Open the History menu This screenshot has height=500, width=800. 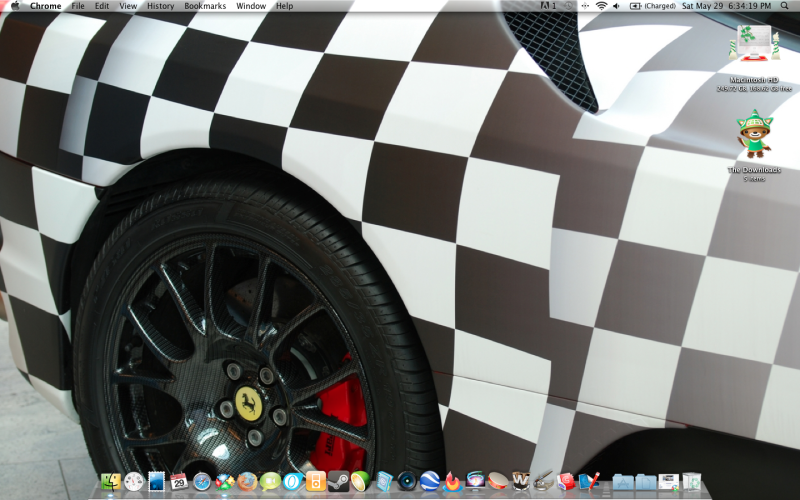coord(160,6)
